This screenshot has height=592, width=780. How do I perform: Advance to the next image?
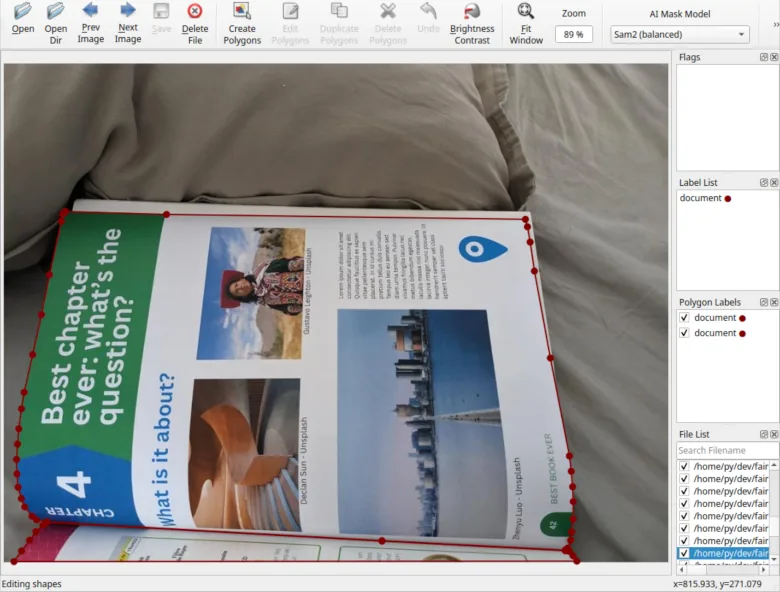coord(128,12)
